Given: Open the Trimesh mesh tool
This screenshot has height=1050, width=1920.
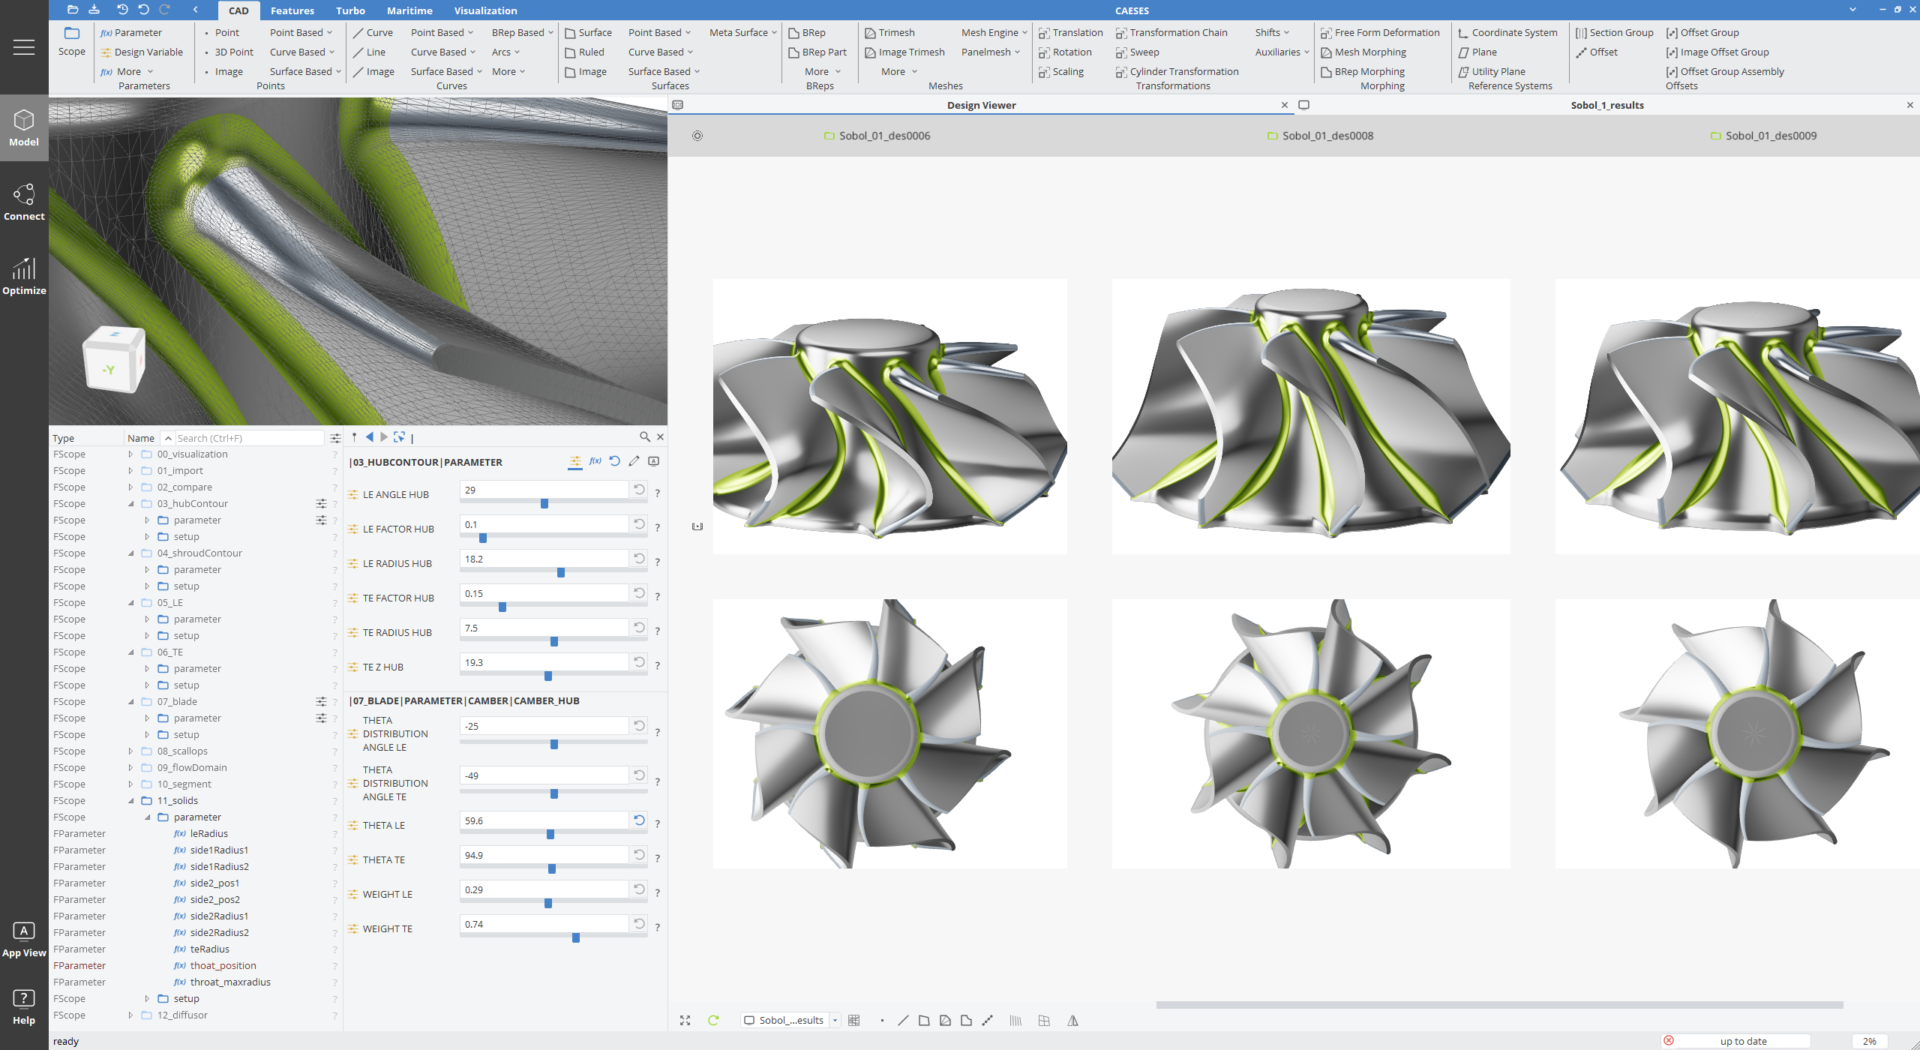Looking at the screenshot, I should pos(895,32).
